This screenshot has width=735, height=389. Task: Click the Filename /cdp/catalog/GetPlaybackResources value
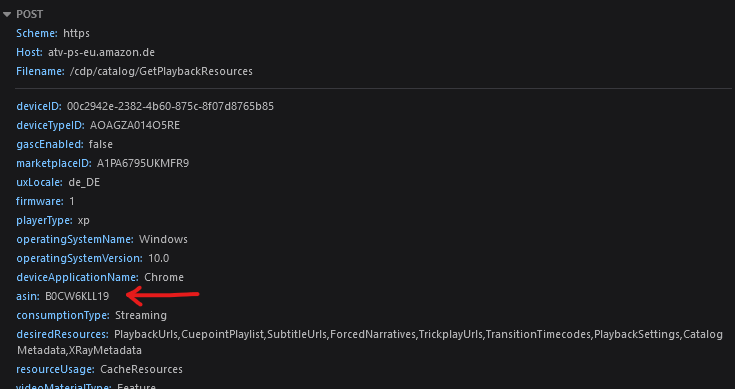pyautogui.click(x=161, y=71)
